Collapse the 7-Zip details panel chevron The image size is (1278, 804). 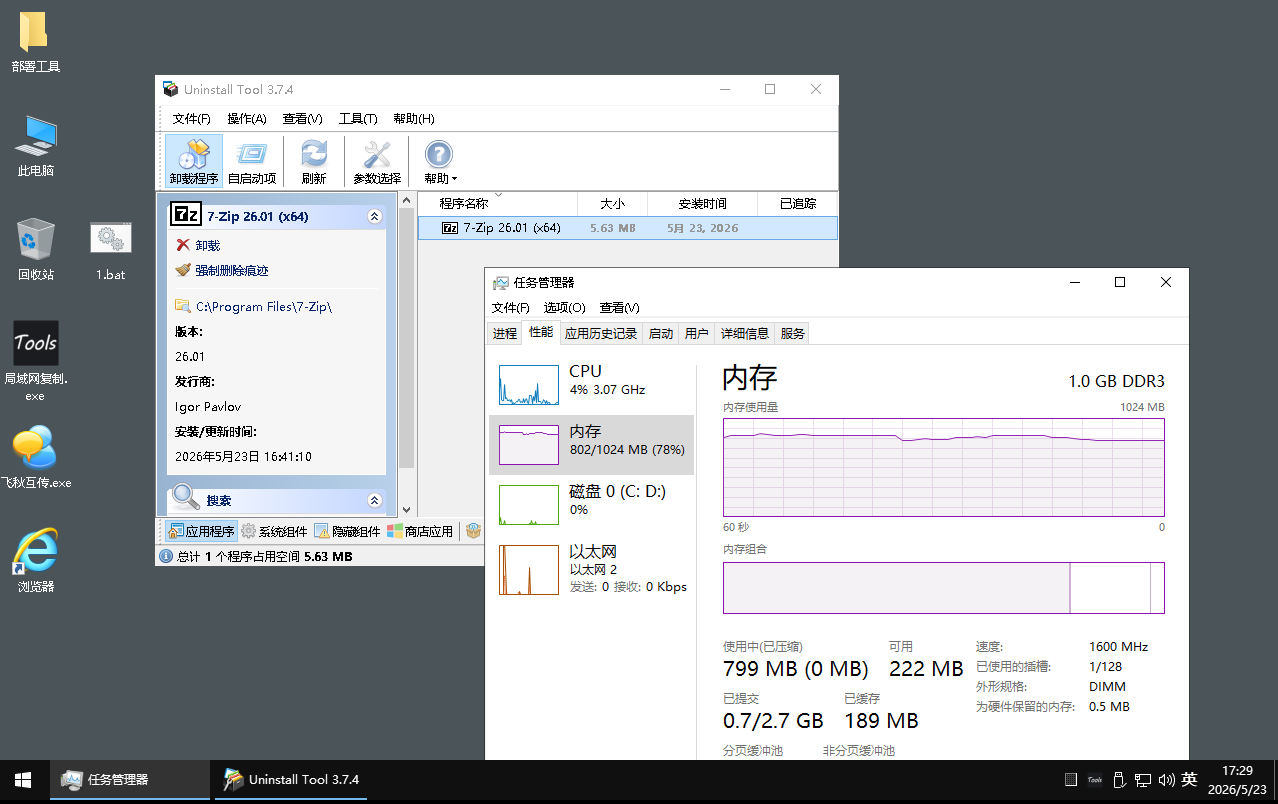point(375,216)
